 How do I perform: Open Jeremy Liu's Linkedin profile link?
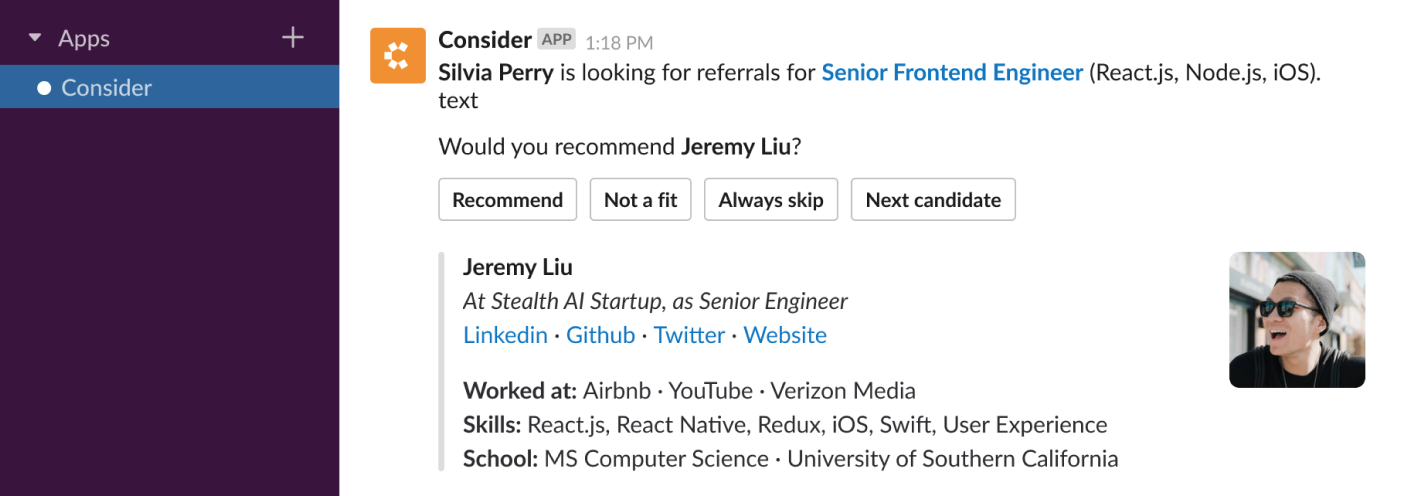[505, 335]
